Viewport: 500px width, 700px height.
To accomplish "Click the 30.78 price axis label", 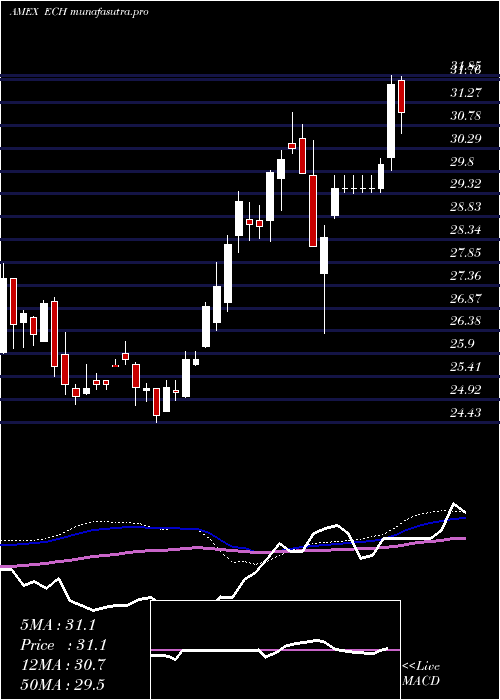I will (x=467, y=116).
